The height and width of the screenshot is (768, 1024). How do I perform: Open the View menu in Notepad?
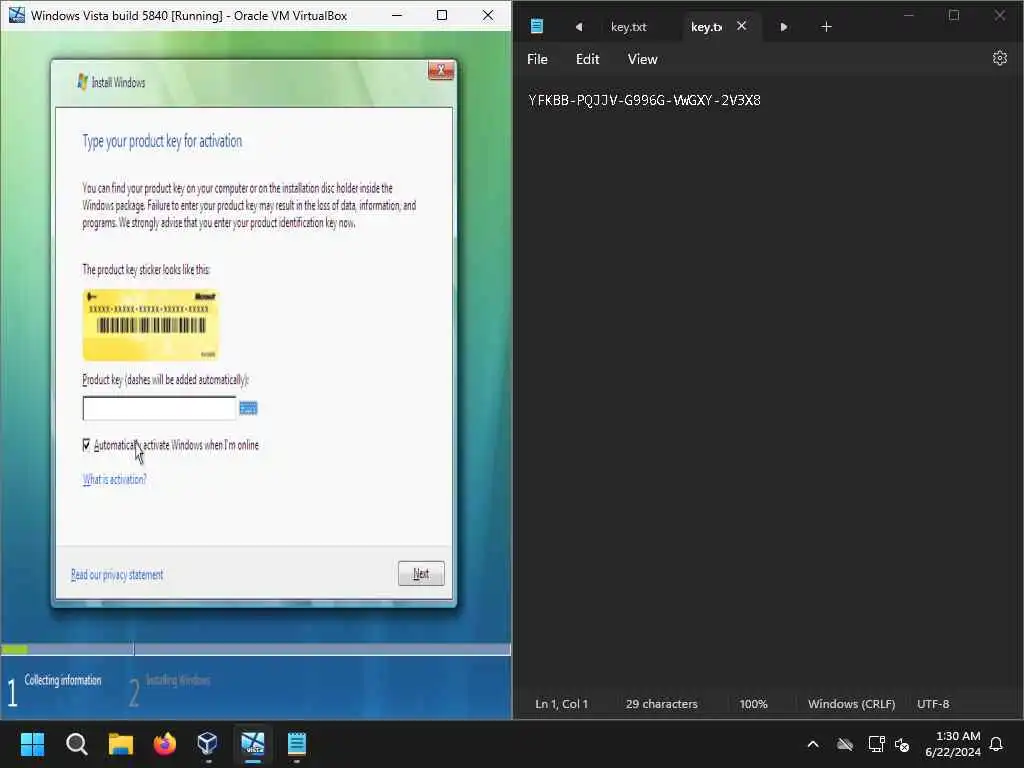tap(643, 59)
